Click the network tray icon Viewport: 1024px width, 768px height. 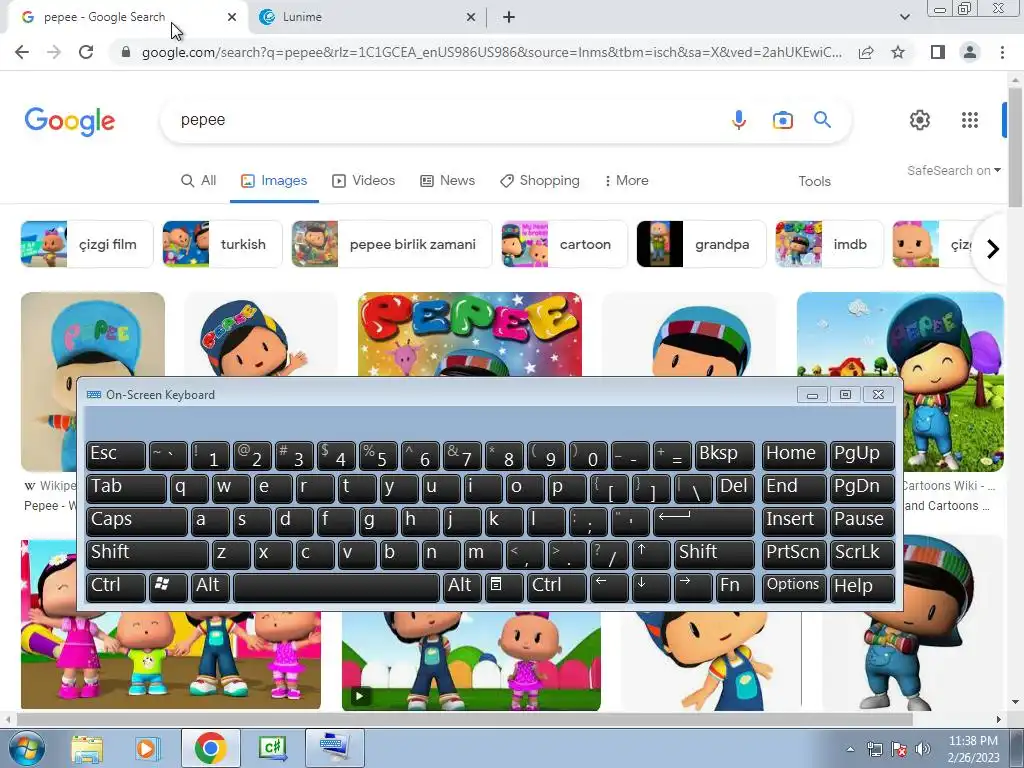874,749
